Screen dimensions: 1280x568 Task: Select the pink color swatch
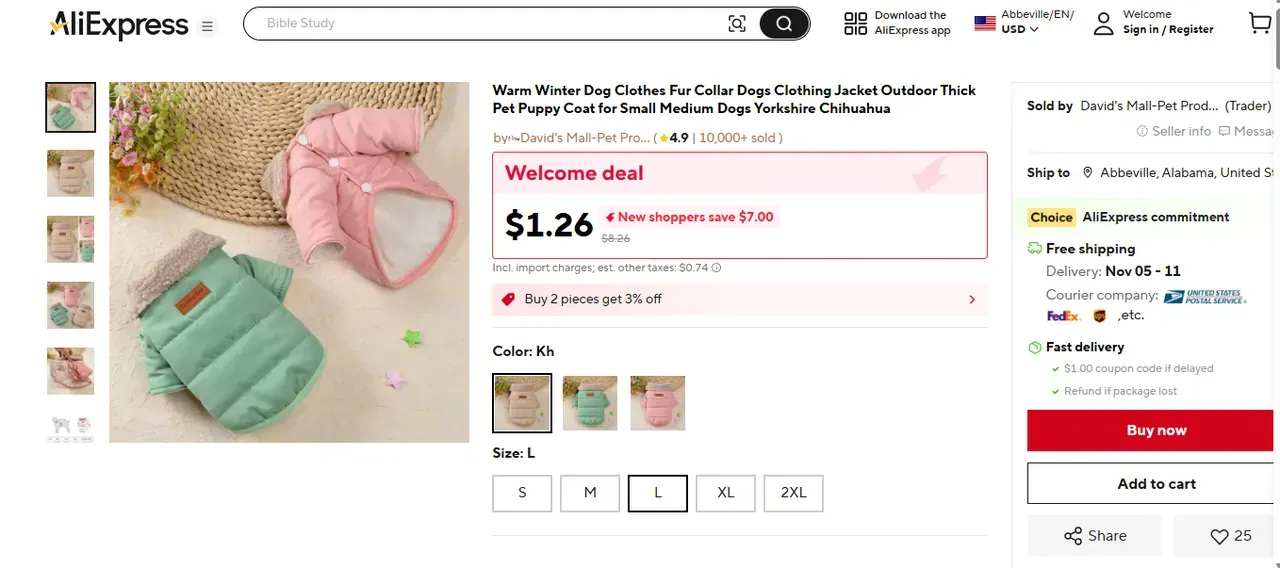(x=657, y=403)
